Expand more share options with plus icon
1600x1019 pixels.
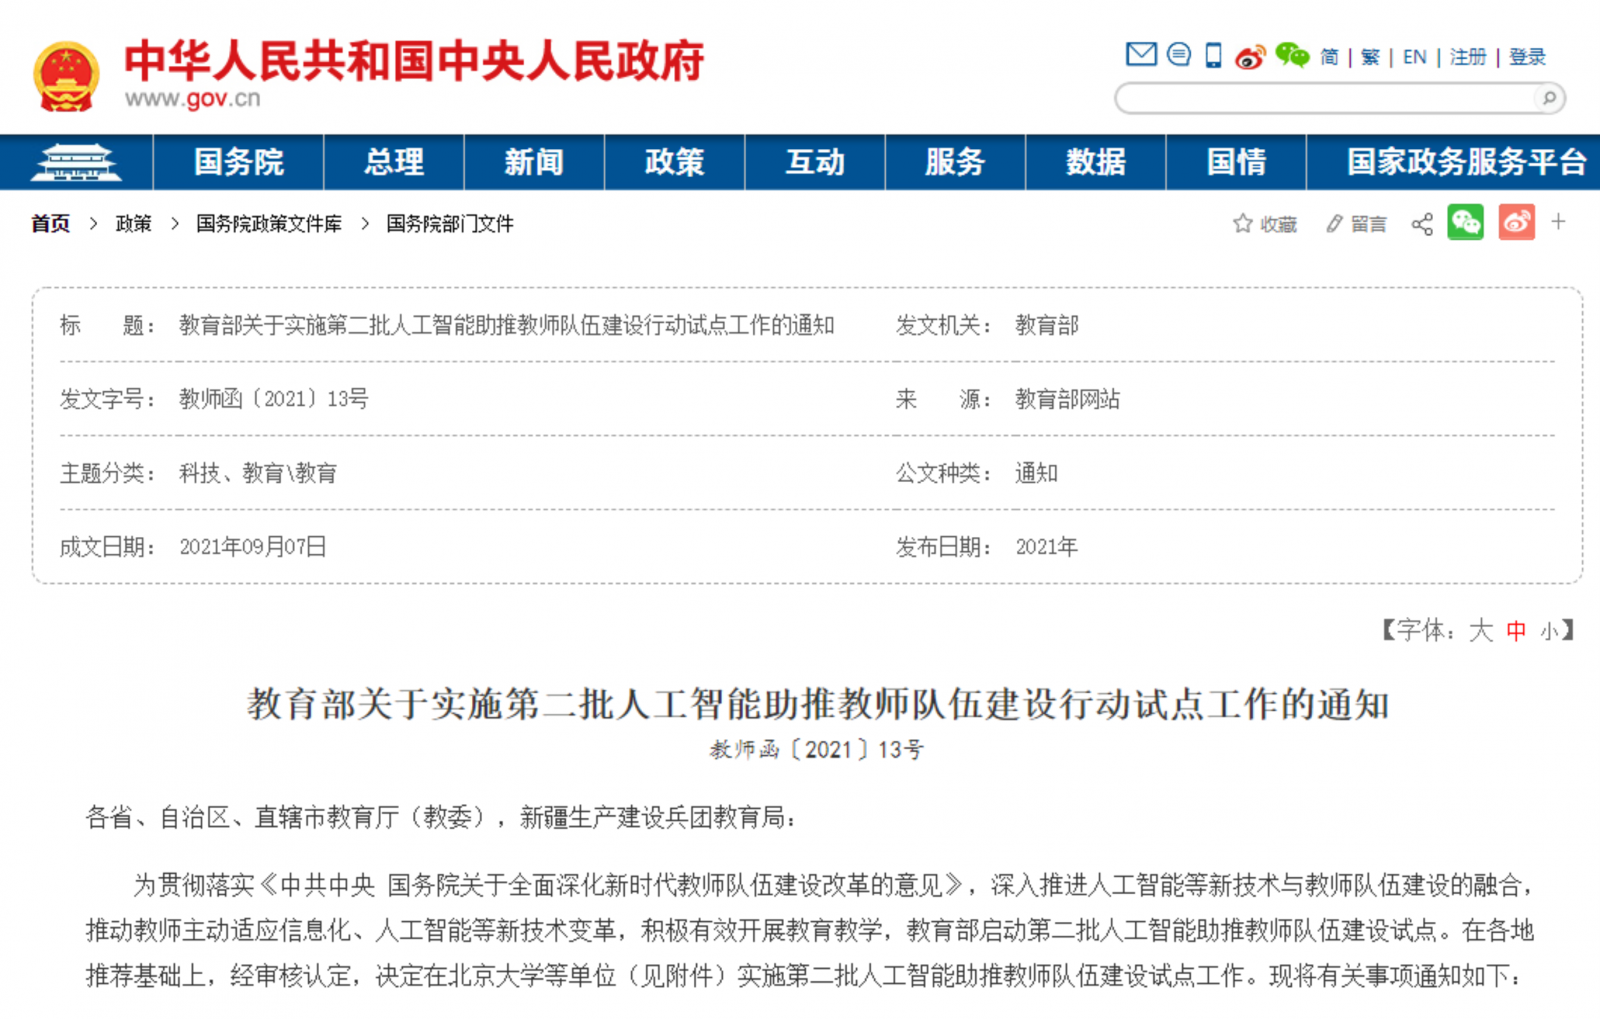(x=1558, y=222)
